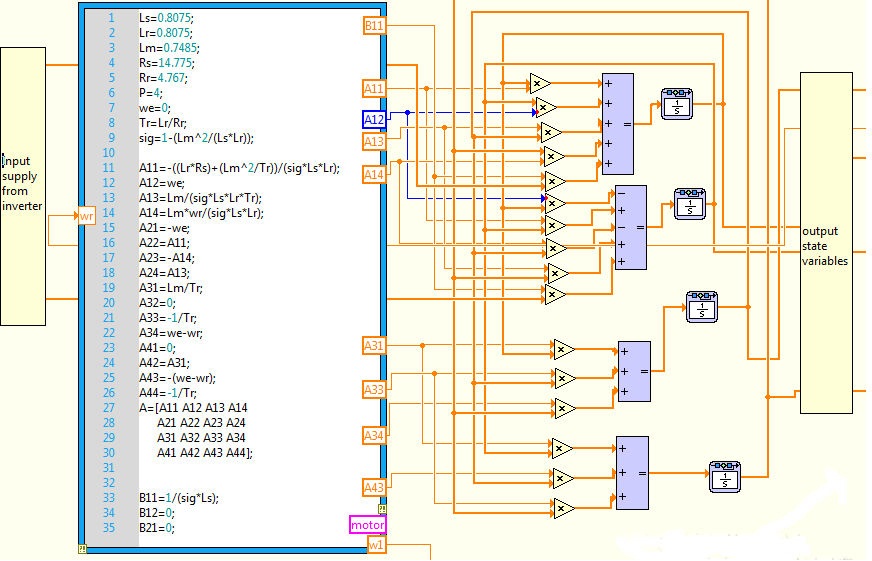872x561 pixels.
Task: Click the wr input terminal
Action: coord(87,216)
